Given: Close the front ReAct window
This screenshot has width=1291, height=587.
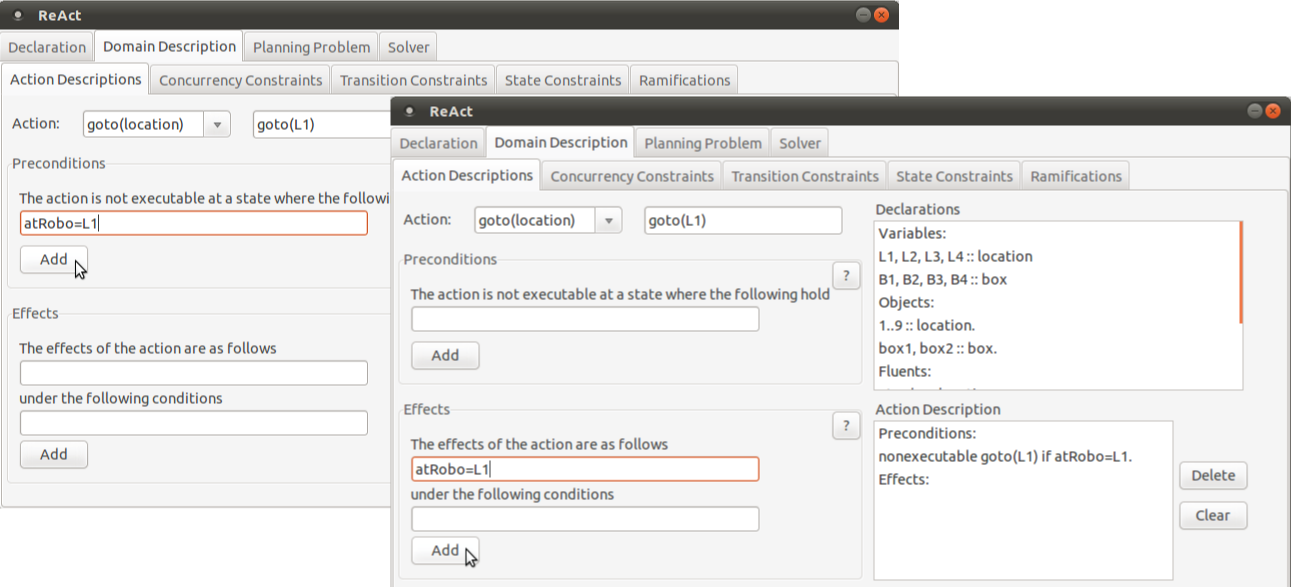Looking at the screenshot, I should [1273, 111].
